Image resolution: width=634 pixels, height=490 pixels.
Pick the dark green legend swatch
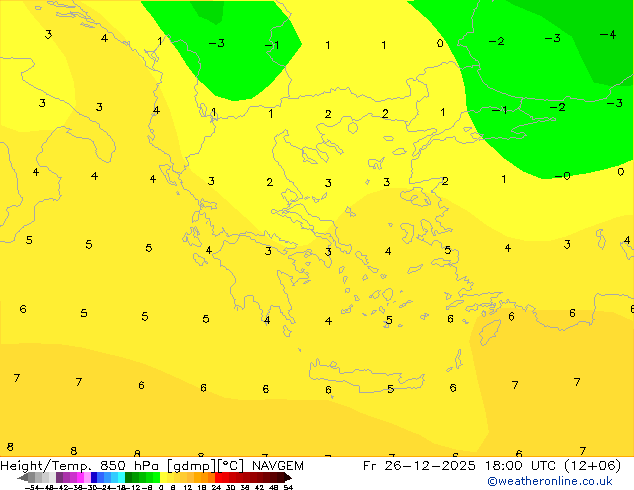pyautogui.click(x=128, y=477)
